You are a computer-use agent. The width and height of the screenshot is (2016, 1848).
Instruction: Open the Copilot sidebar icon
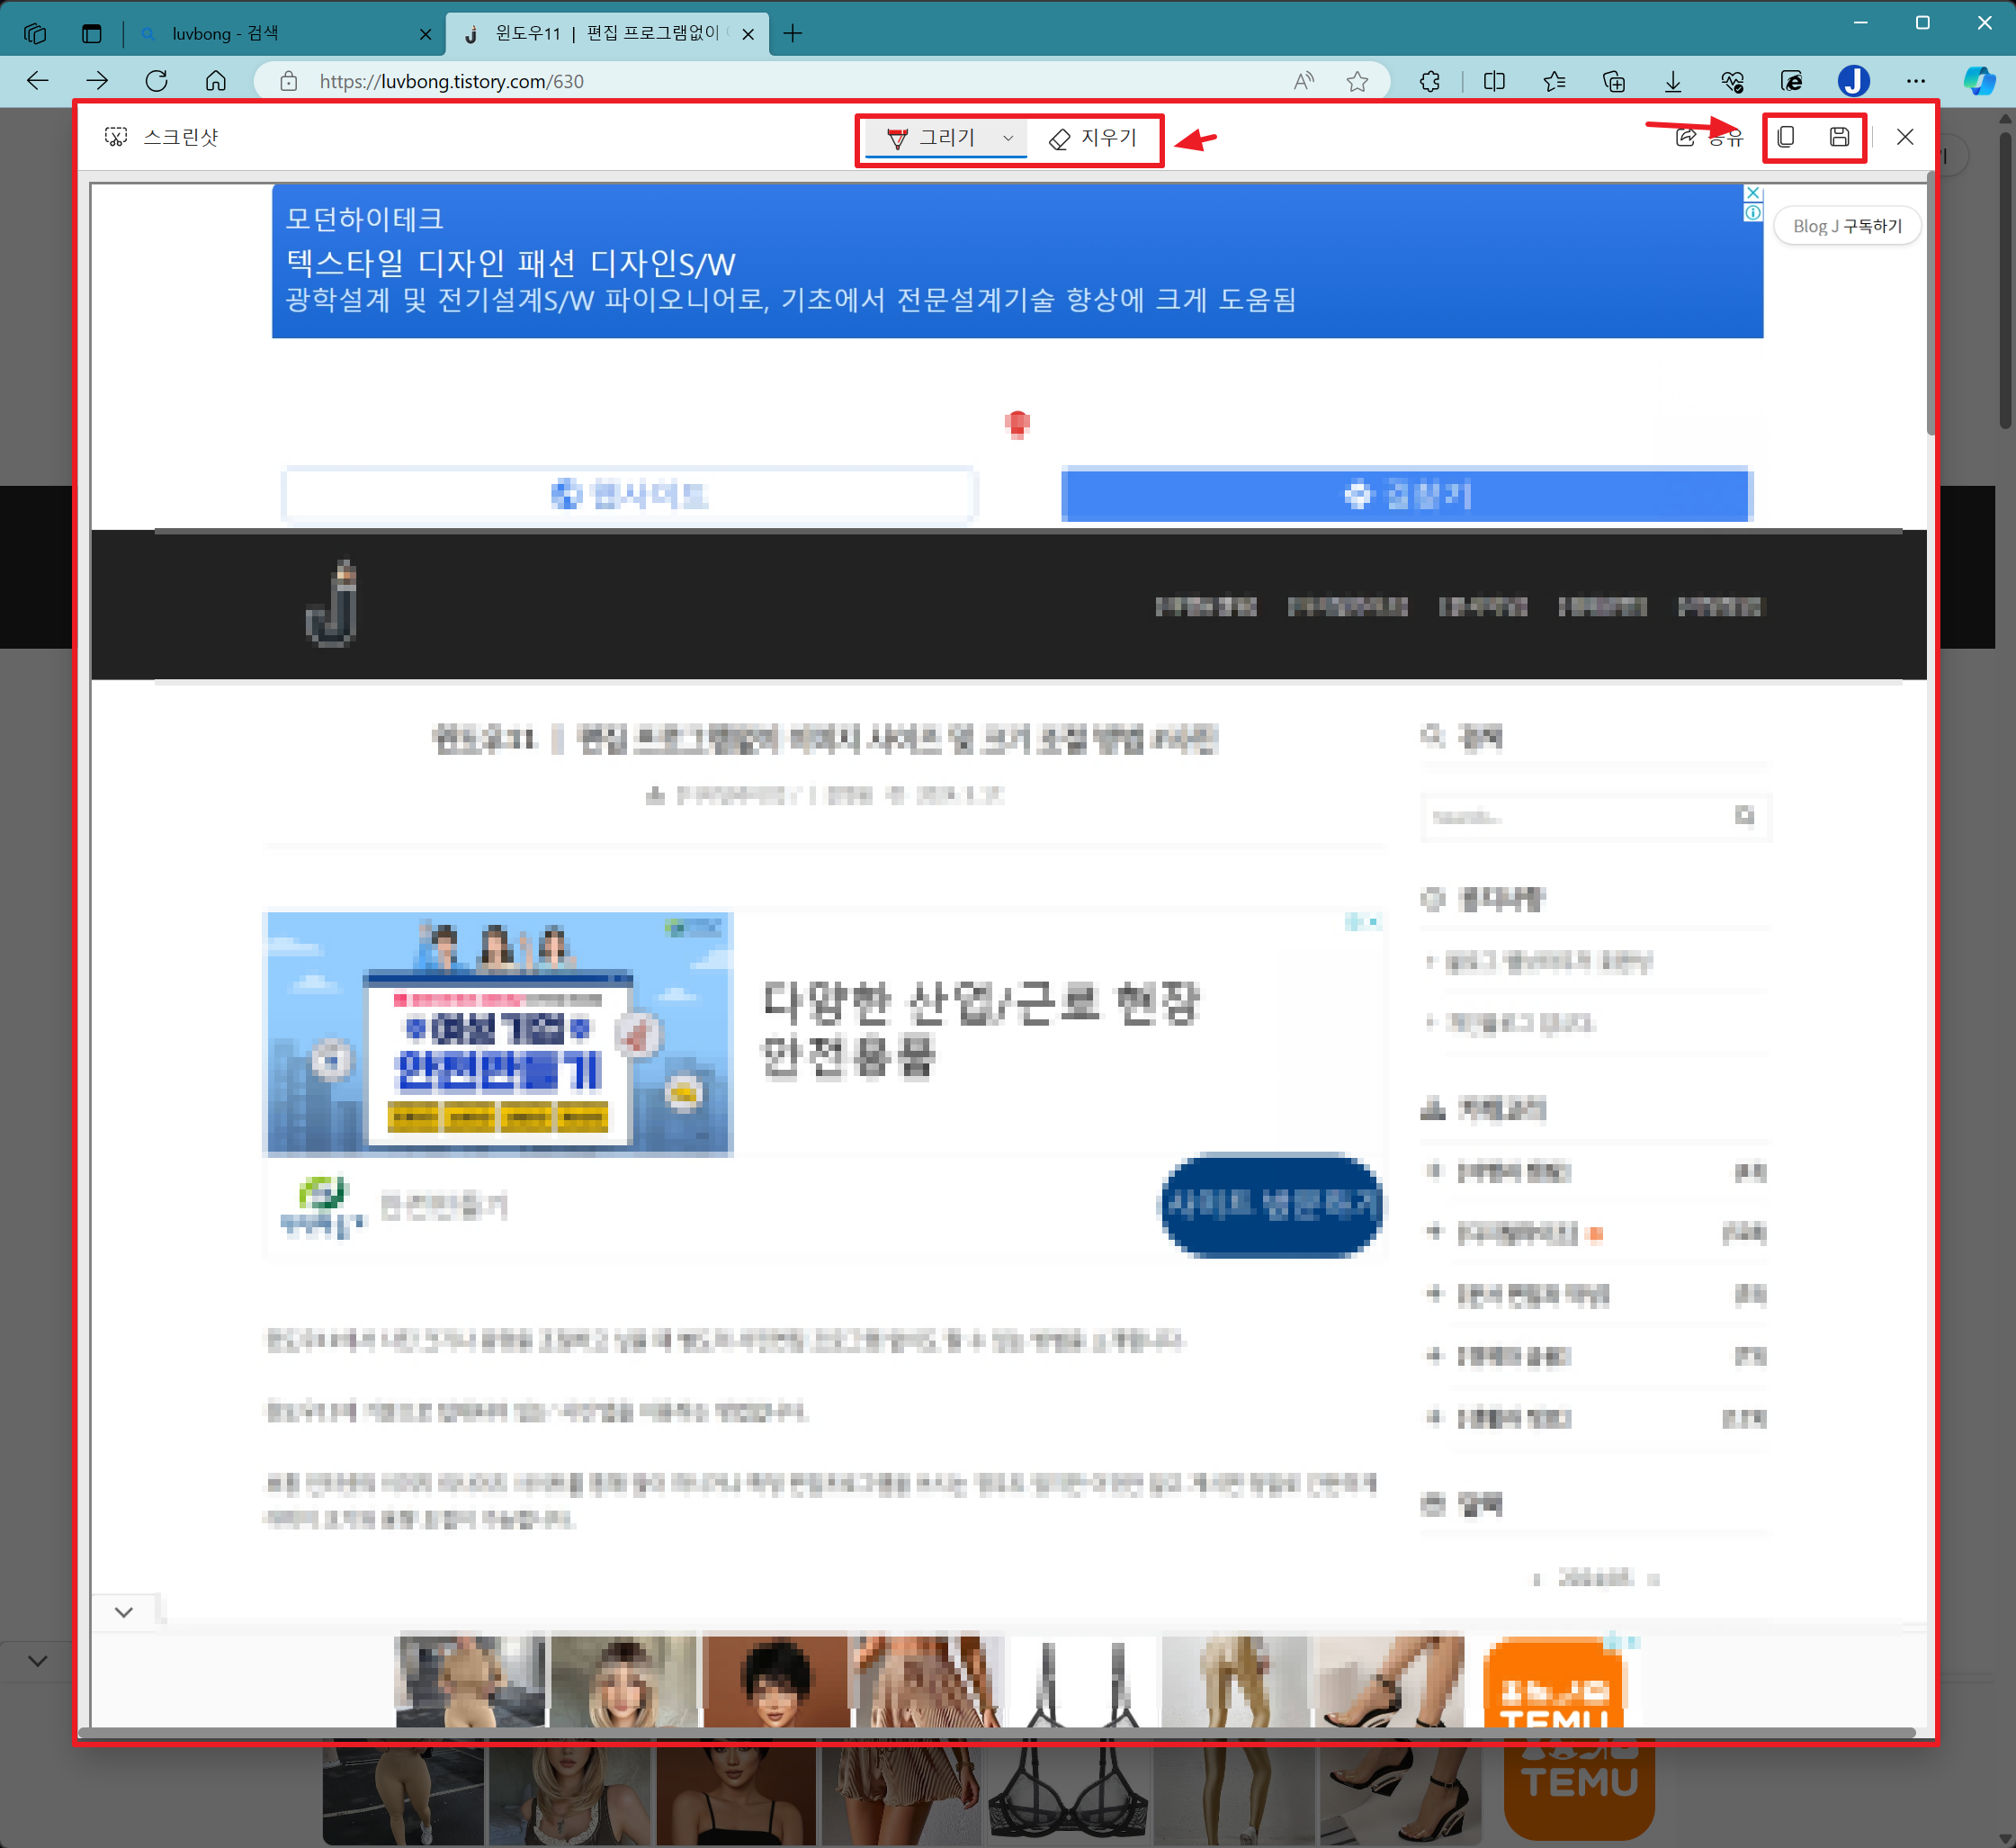[x=1979, y=81]
